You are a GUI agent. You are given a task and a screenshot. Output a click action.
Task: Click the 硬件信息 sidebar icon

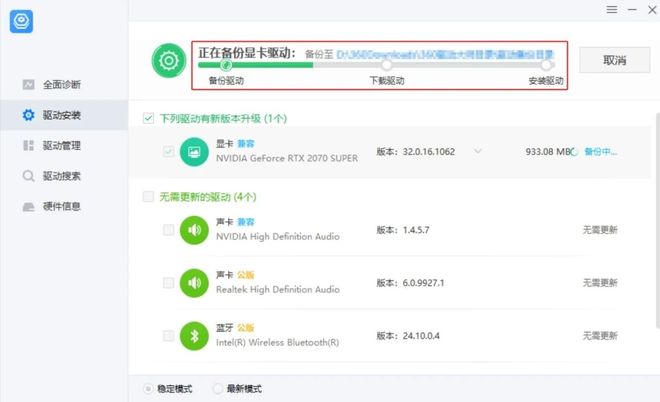coord(28,207)
